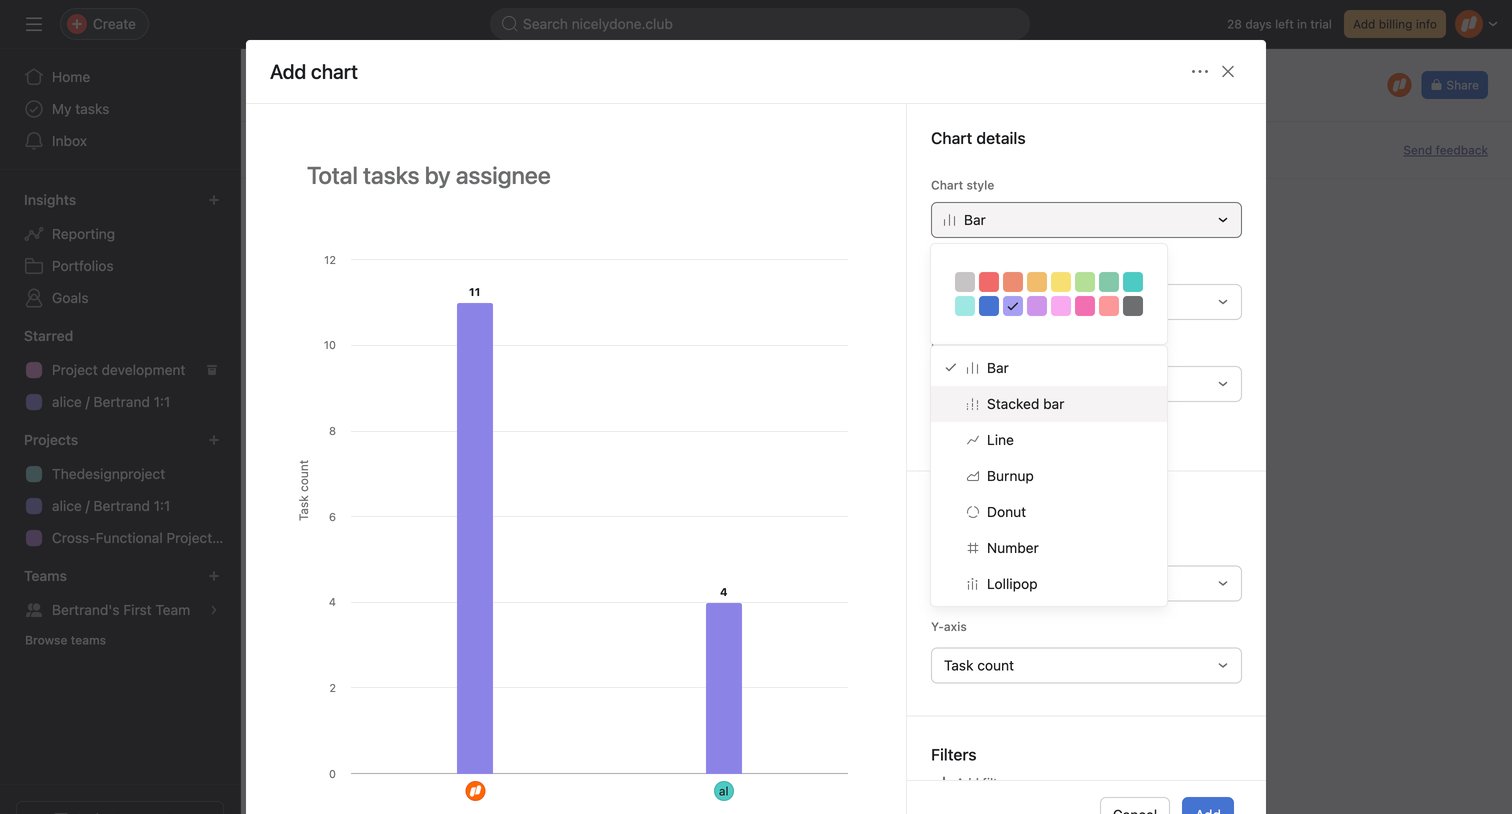Open the Y-axis Task count dropdown
This screenshot has width=1512, height=814.
pyautogui.click(x=1086, y=666)
